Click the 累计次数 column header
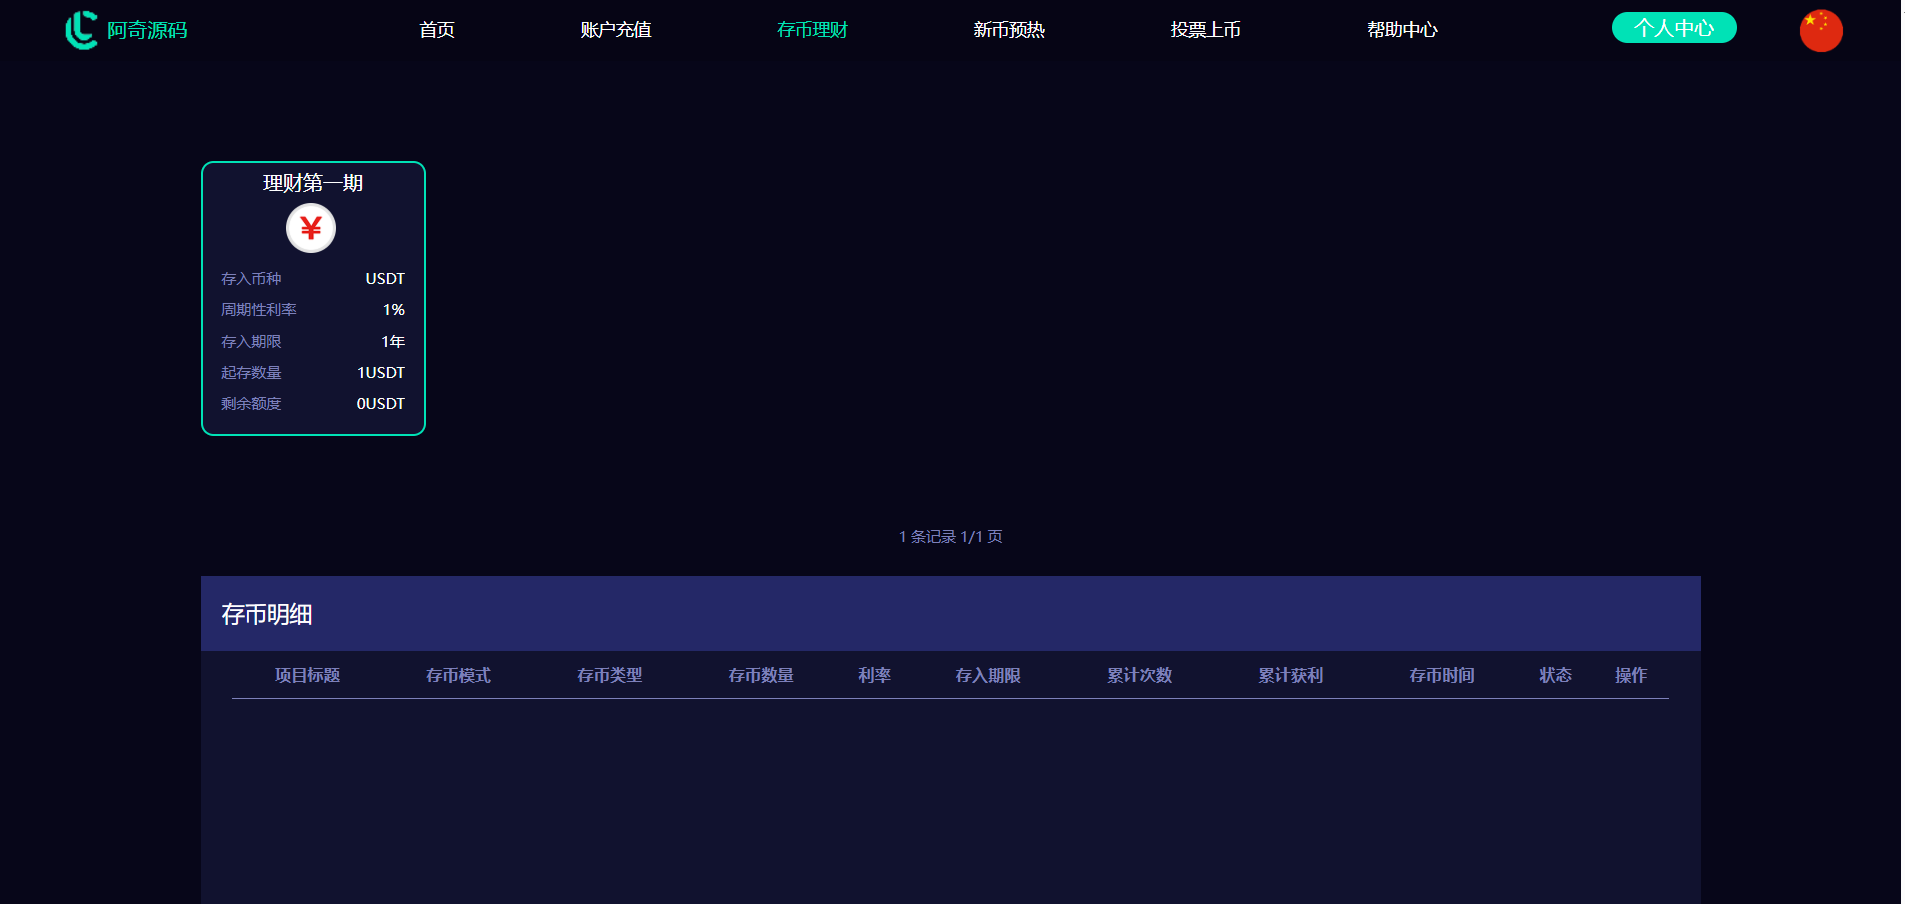The width and height of the screenshot is (1905, 904). pos(1140,676)
